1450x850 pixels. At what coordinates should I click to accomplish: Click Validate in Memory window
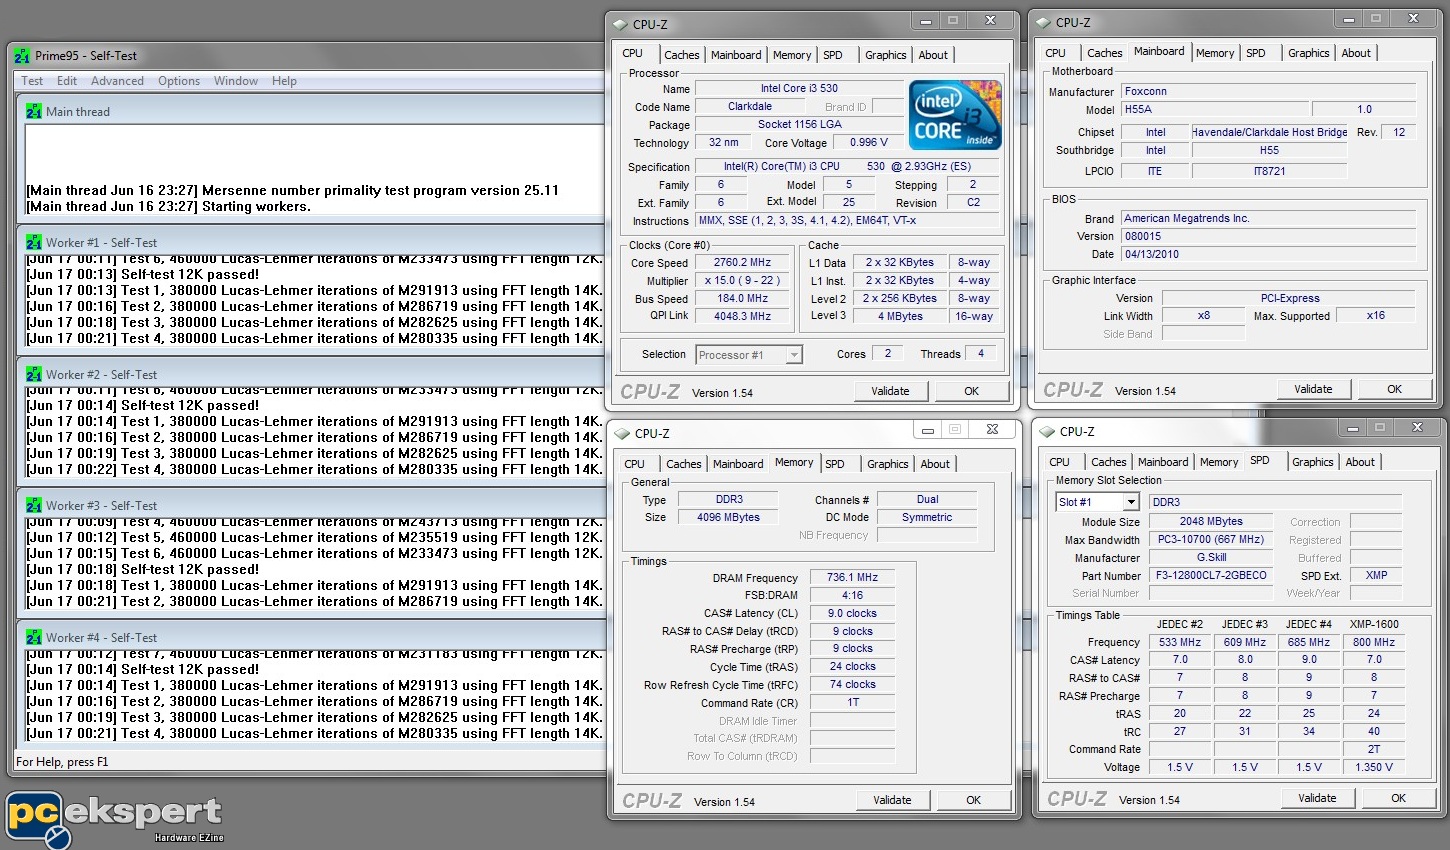pos(892,800)
